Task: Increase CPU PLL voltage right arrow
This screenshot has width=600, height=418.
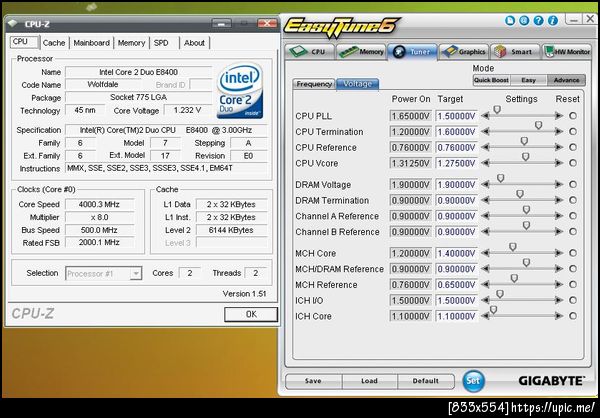Action: tap(559, 116)
